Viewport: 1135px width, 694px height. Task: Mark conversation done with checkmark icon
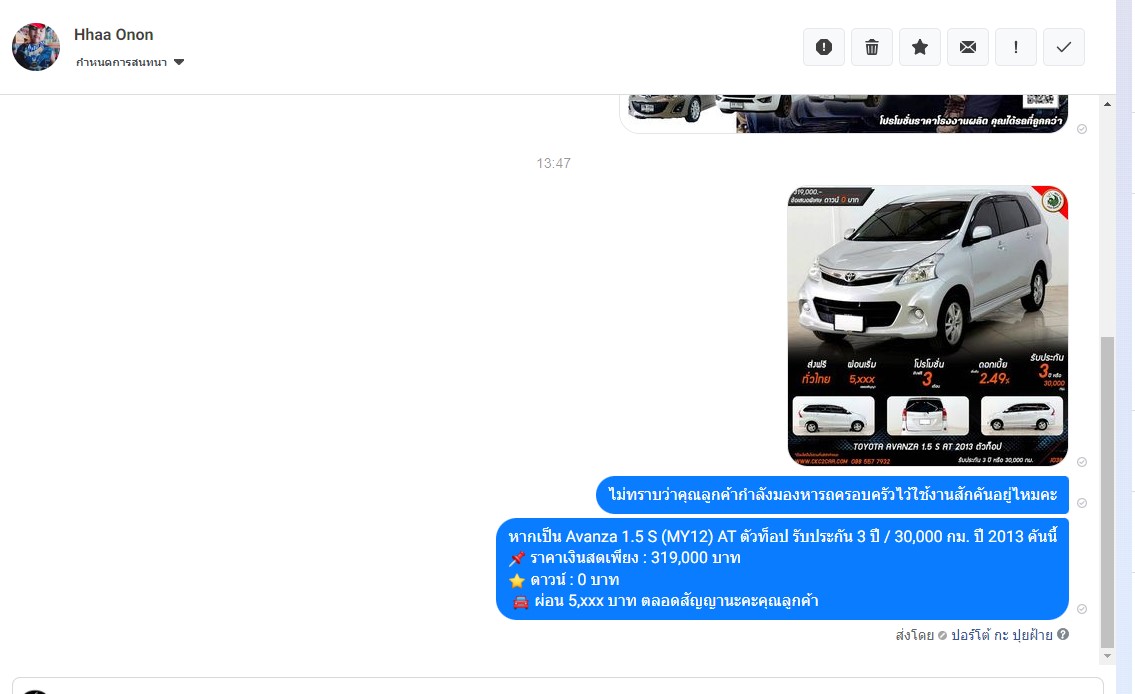(x=1064, y=47)
